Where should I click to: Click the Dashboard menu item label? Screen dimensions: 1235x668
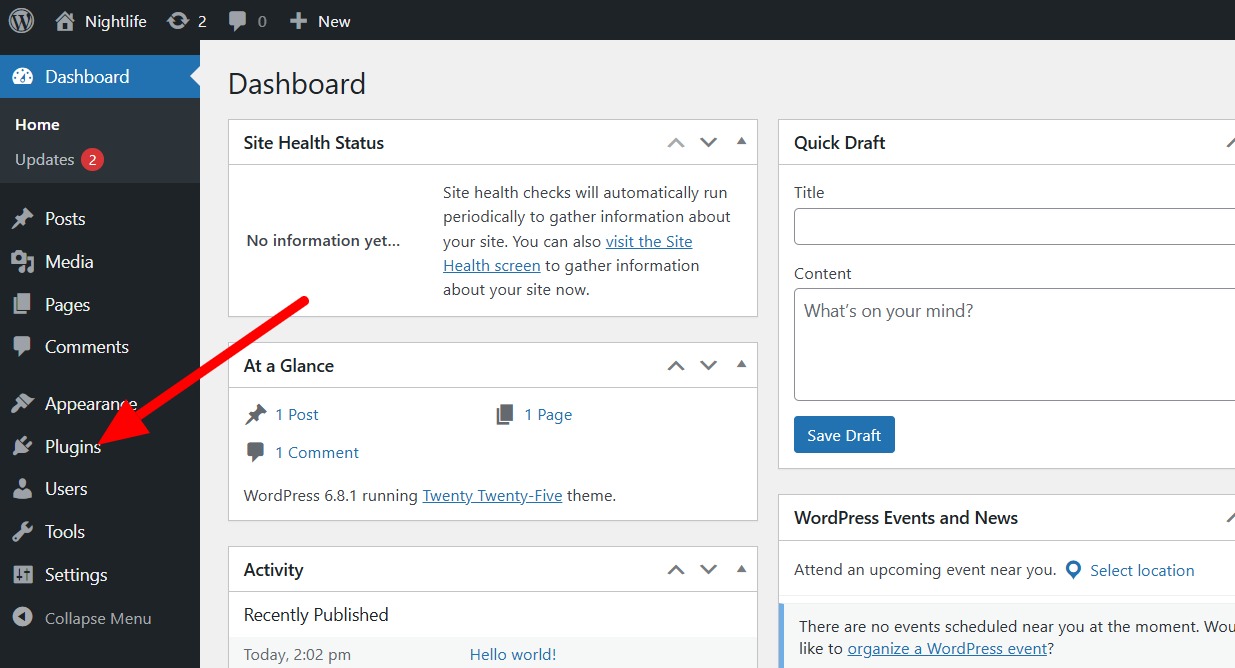coord(87,77)
